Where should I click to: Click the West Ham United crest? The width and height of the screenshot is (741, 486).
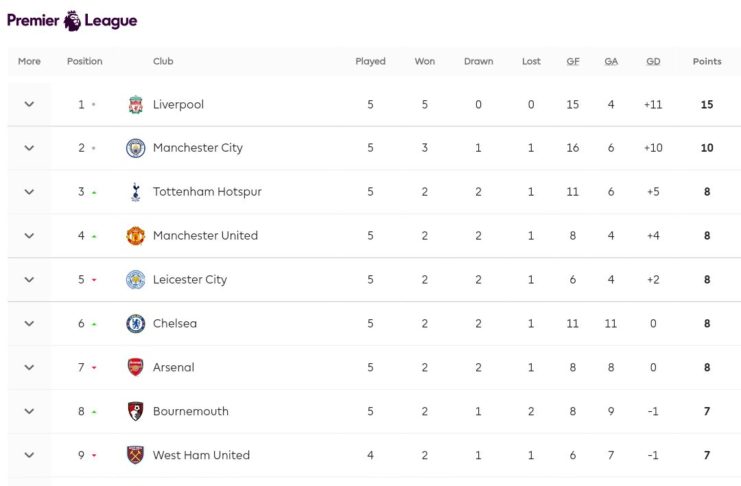pyautogui.click(x=136, y=455)
